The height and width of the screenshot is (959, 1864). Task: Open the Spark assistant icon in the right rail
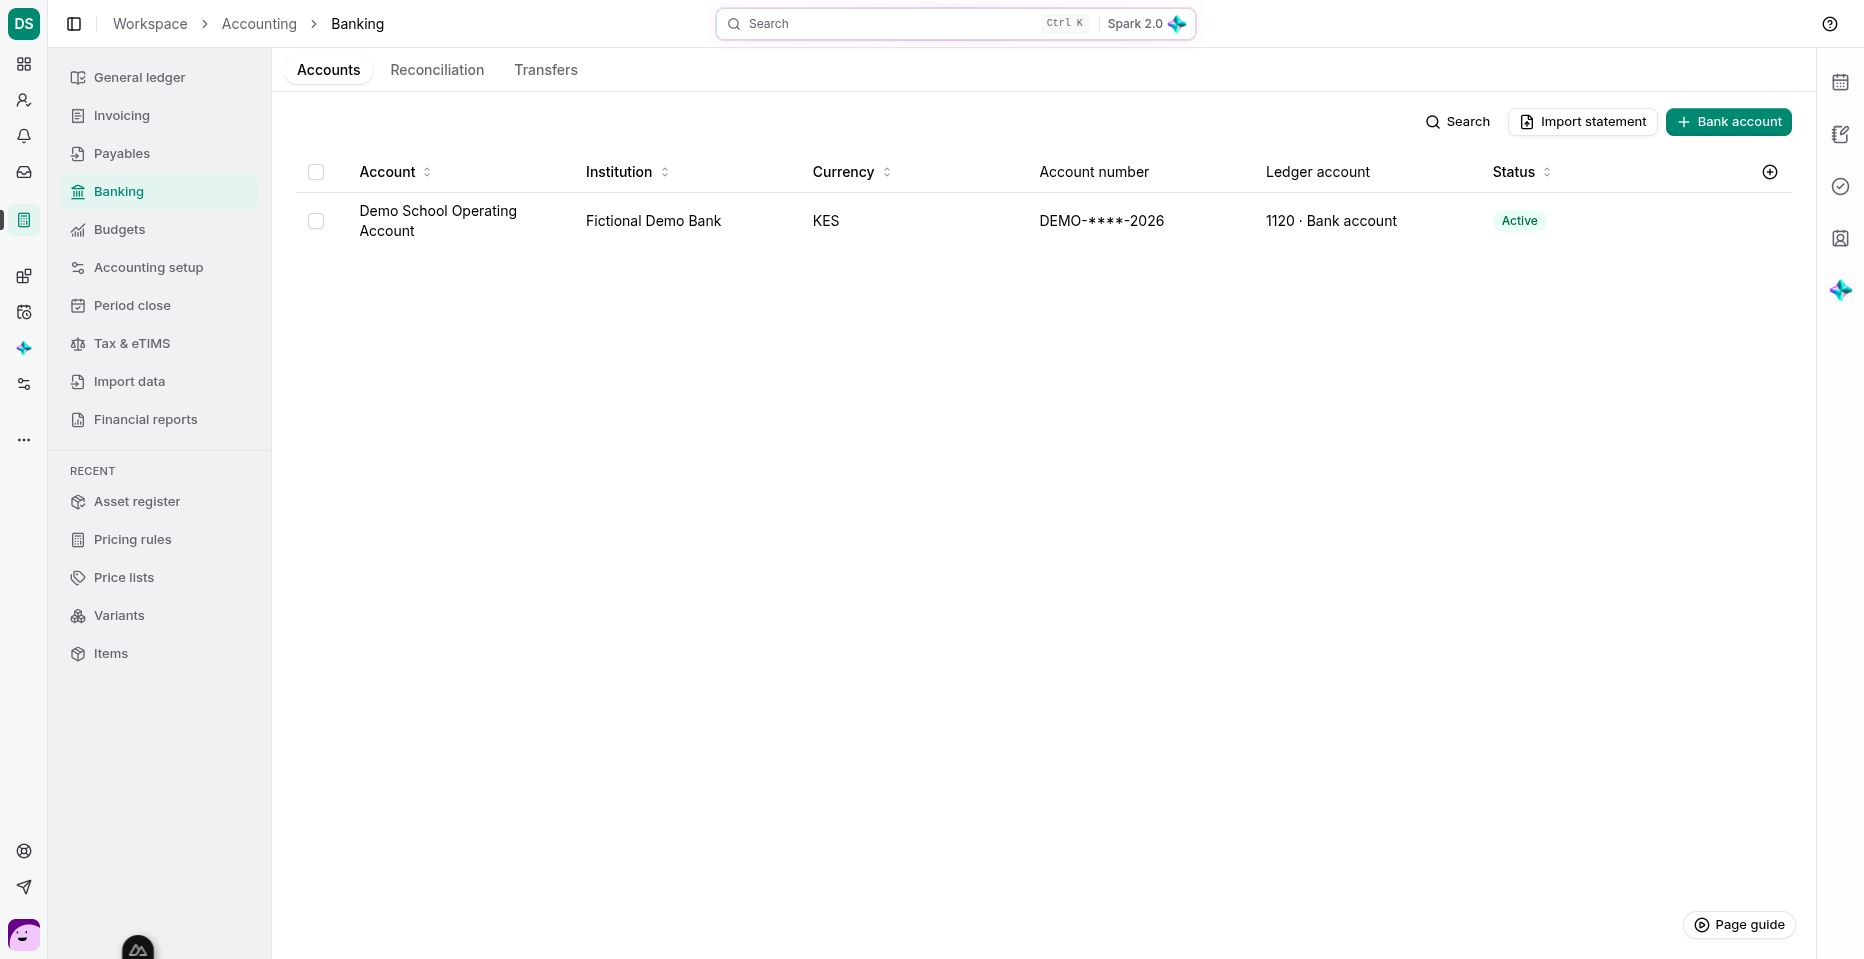pos(1840,290)
